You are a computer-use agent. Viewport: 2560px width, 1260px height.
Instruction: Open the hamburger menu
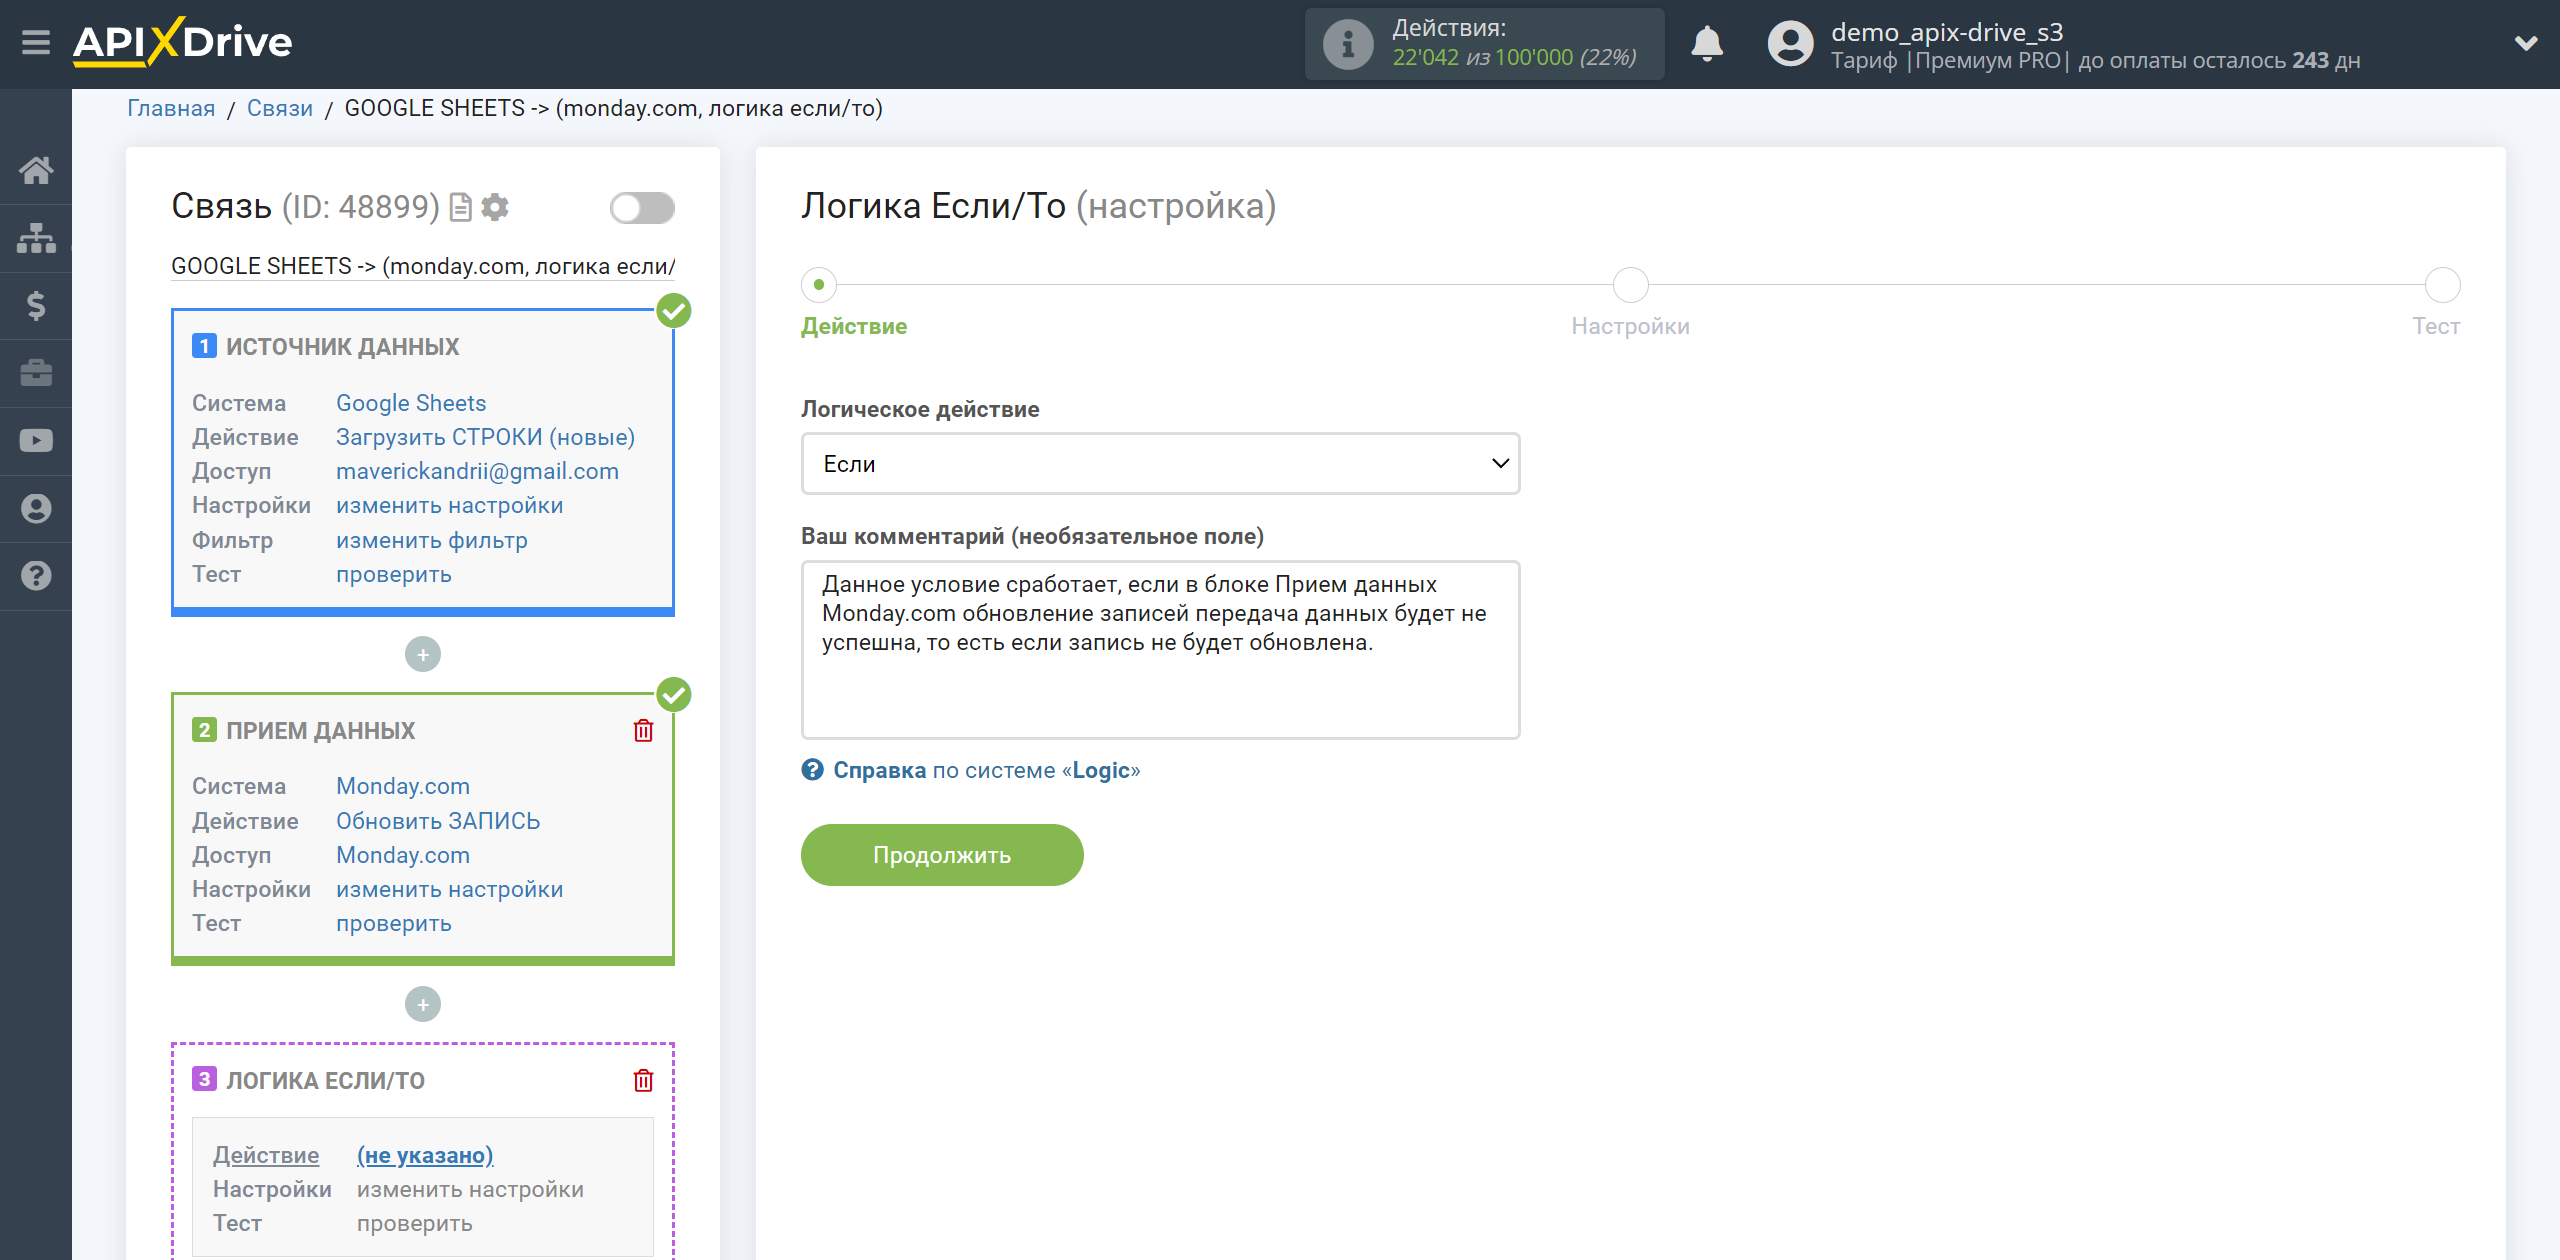coord(36,43)
